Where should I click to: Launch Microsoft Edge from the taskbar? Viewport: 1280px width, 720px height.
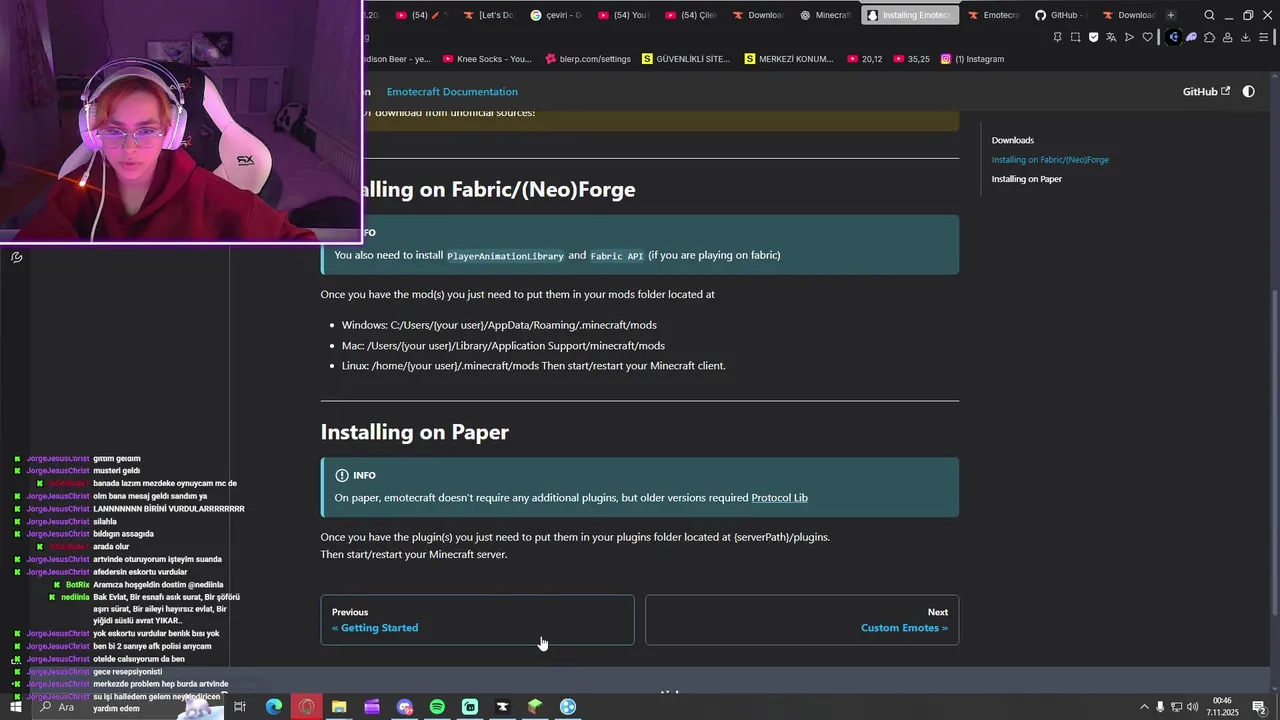coord(274,707)
